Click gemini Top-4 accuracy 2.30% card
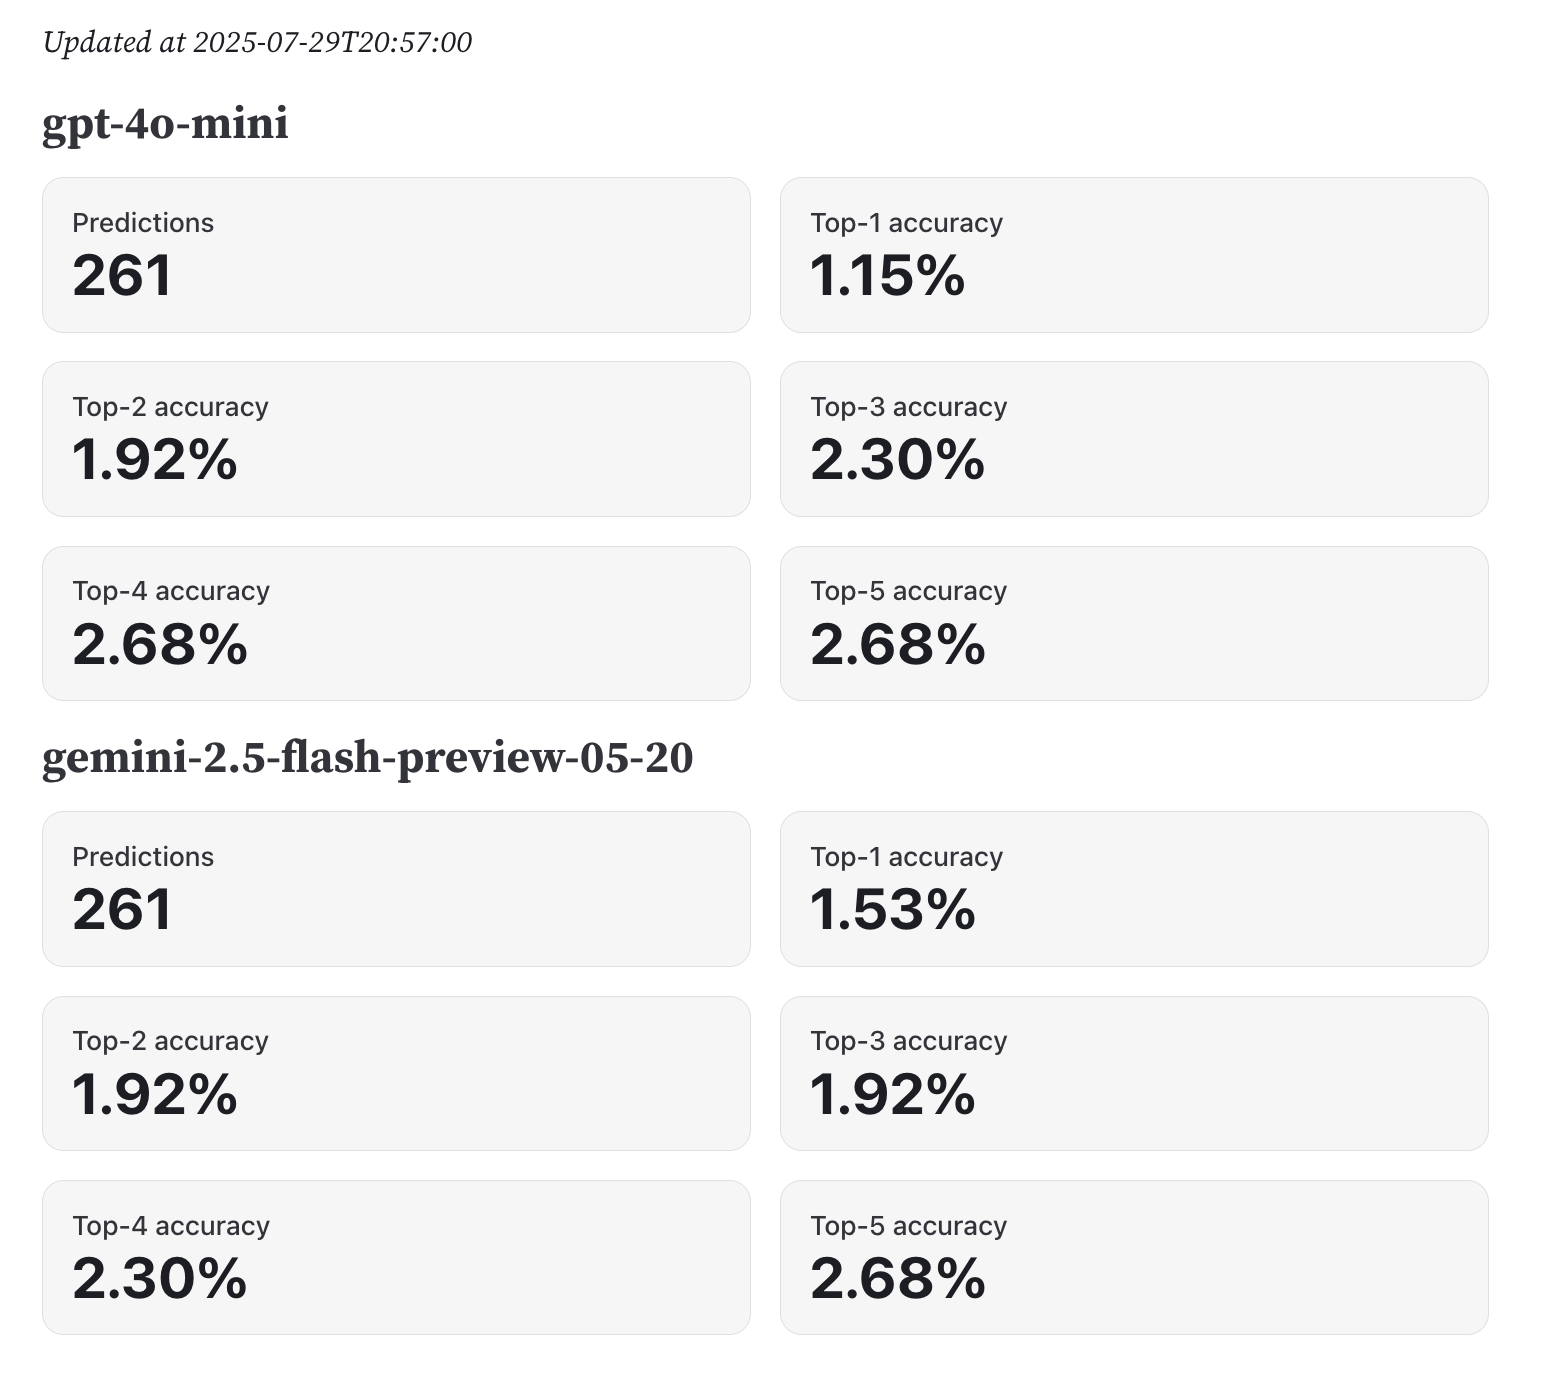Screen dimensions: 1546x1378 (x=396, y=1257)
